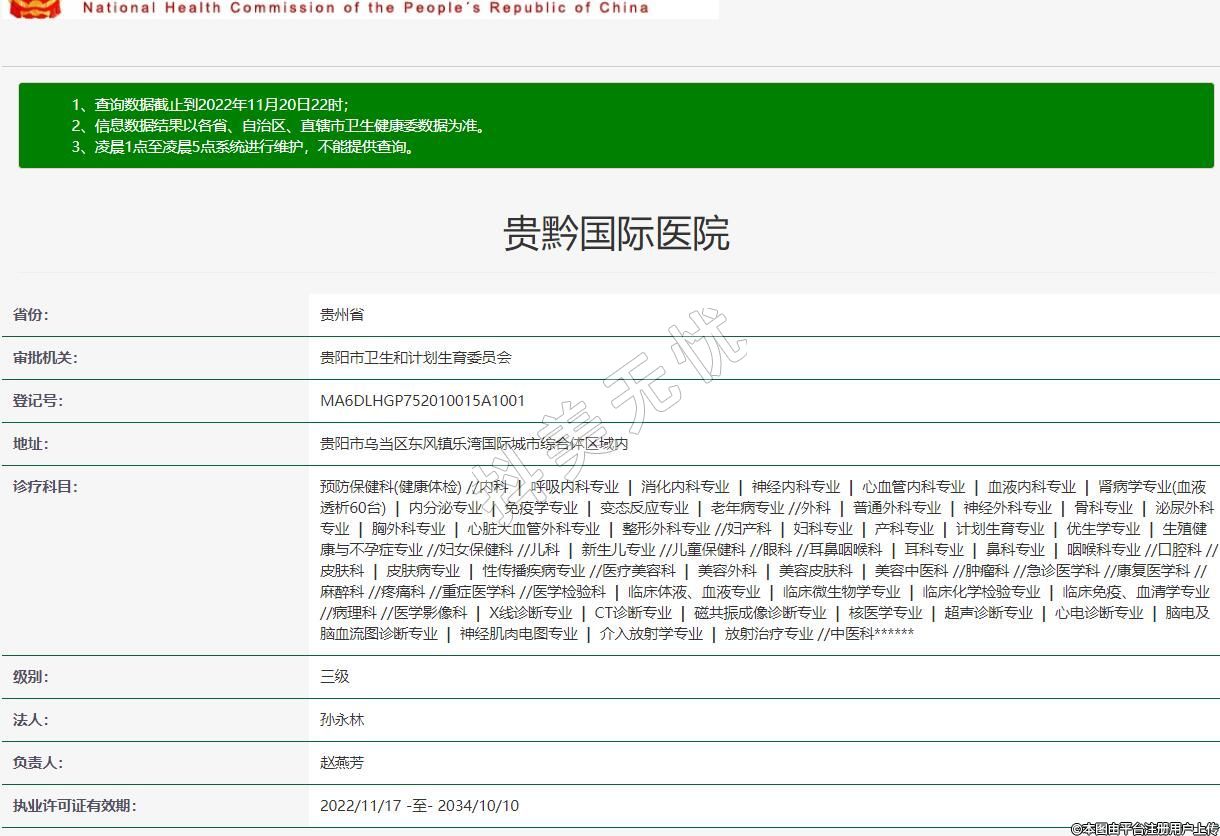Click the hospital title 贵黔国际医院
This screenshot has width=1220, height=836.
click(x=616, y=233)
